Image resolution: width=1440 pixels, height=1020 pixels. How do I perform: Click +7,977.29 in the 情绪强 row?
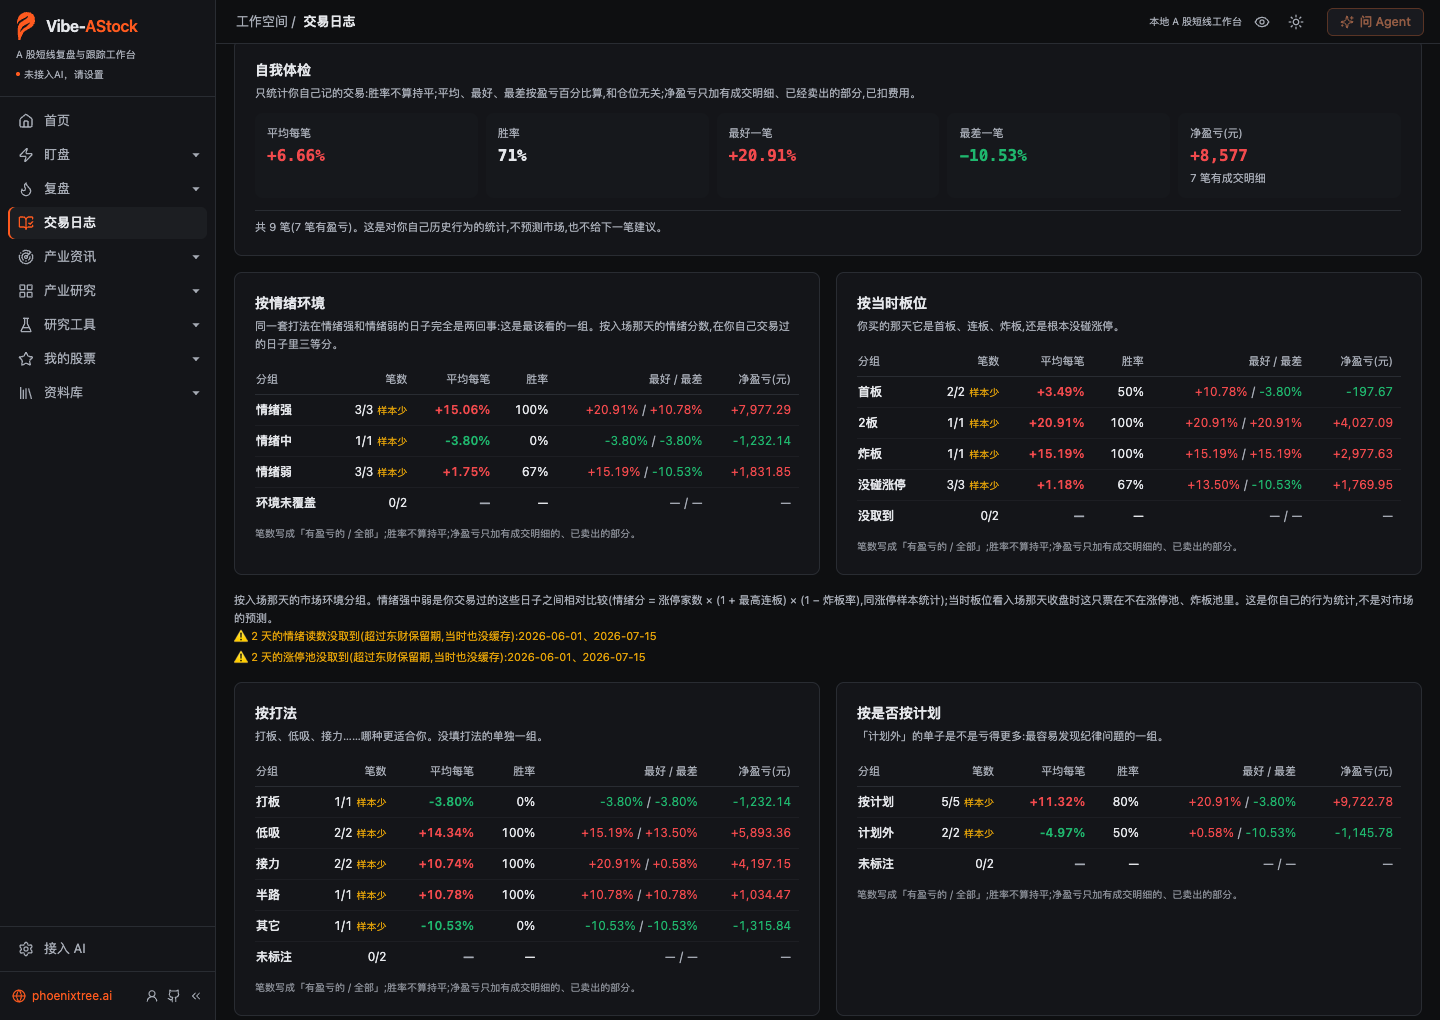761,410
